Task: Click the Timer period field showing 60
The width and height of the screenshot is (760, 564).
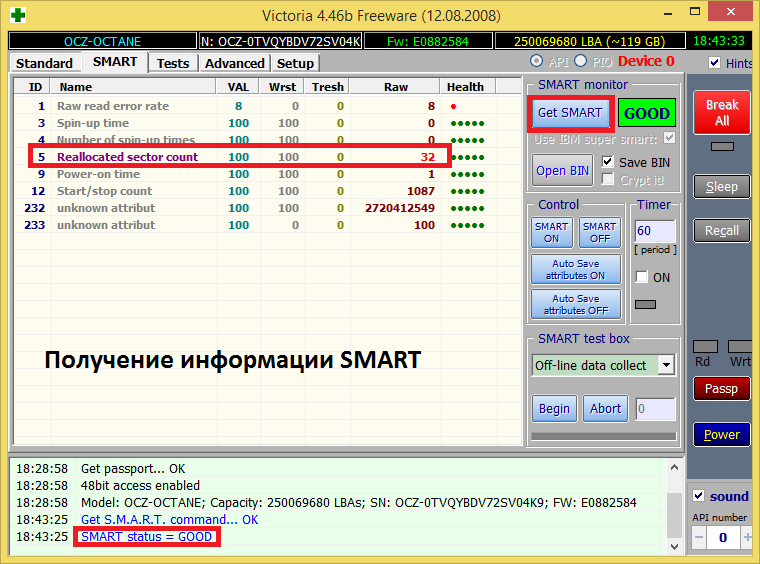Action: coord(655,231)
